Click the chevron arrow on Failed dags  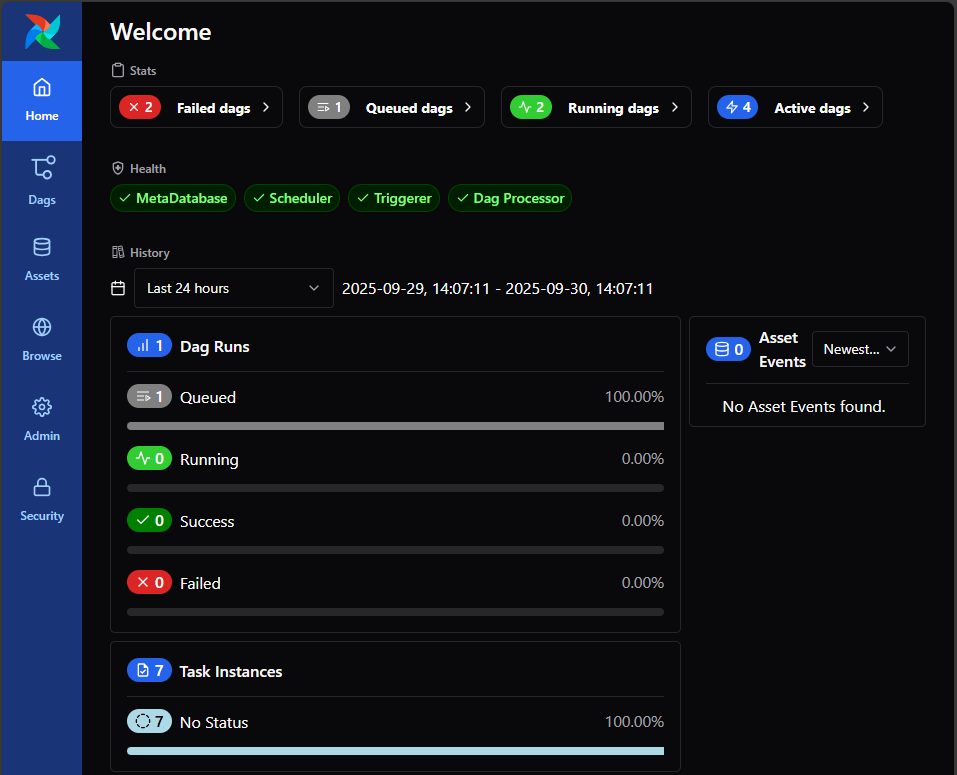266,107
